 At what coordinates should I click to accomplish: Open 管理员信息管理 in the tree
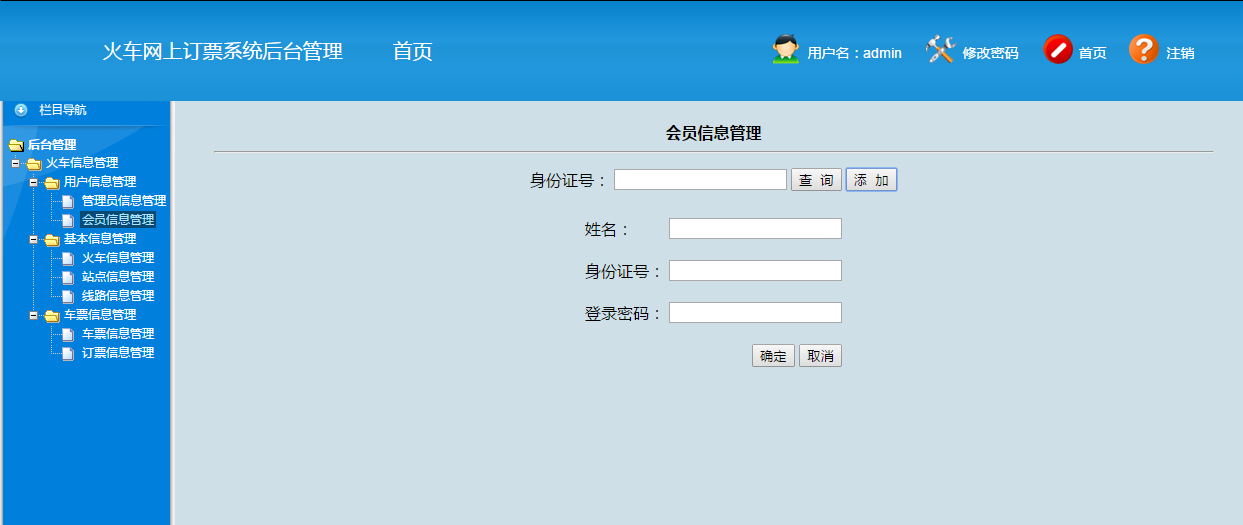pyautogui.click(x=124, y=201)
